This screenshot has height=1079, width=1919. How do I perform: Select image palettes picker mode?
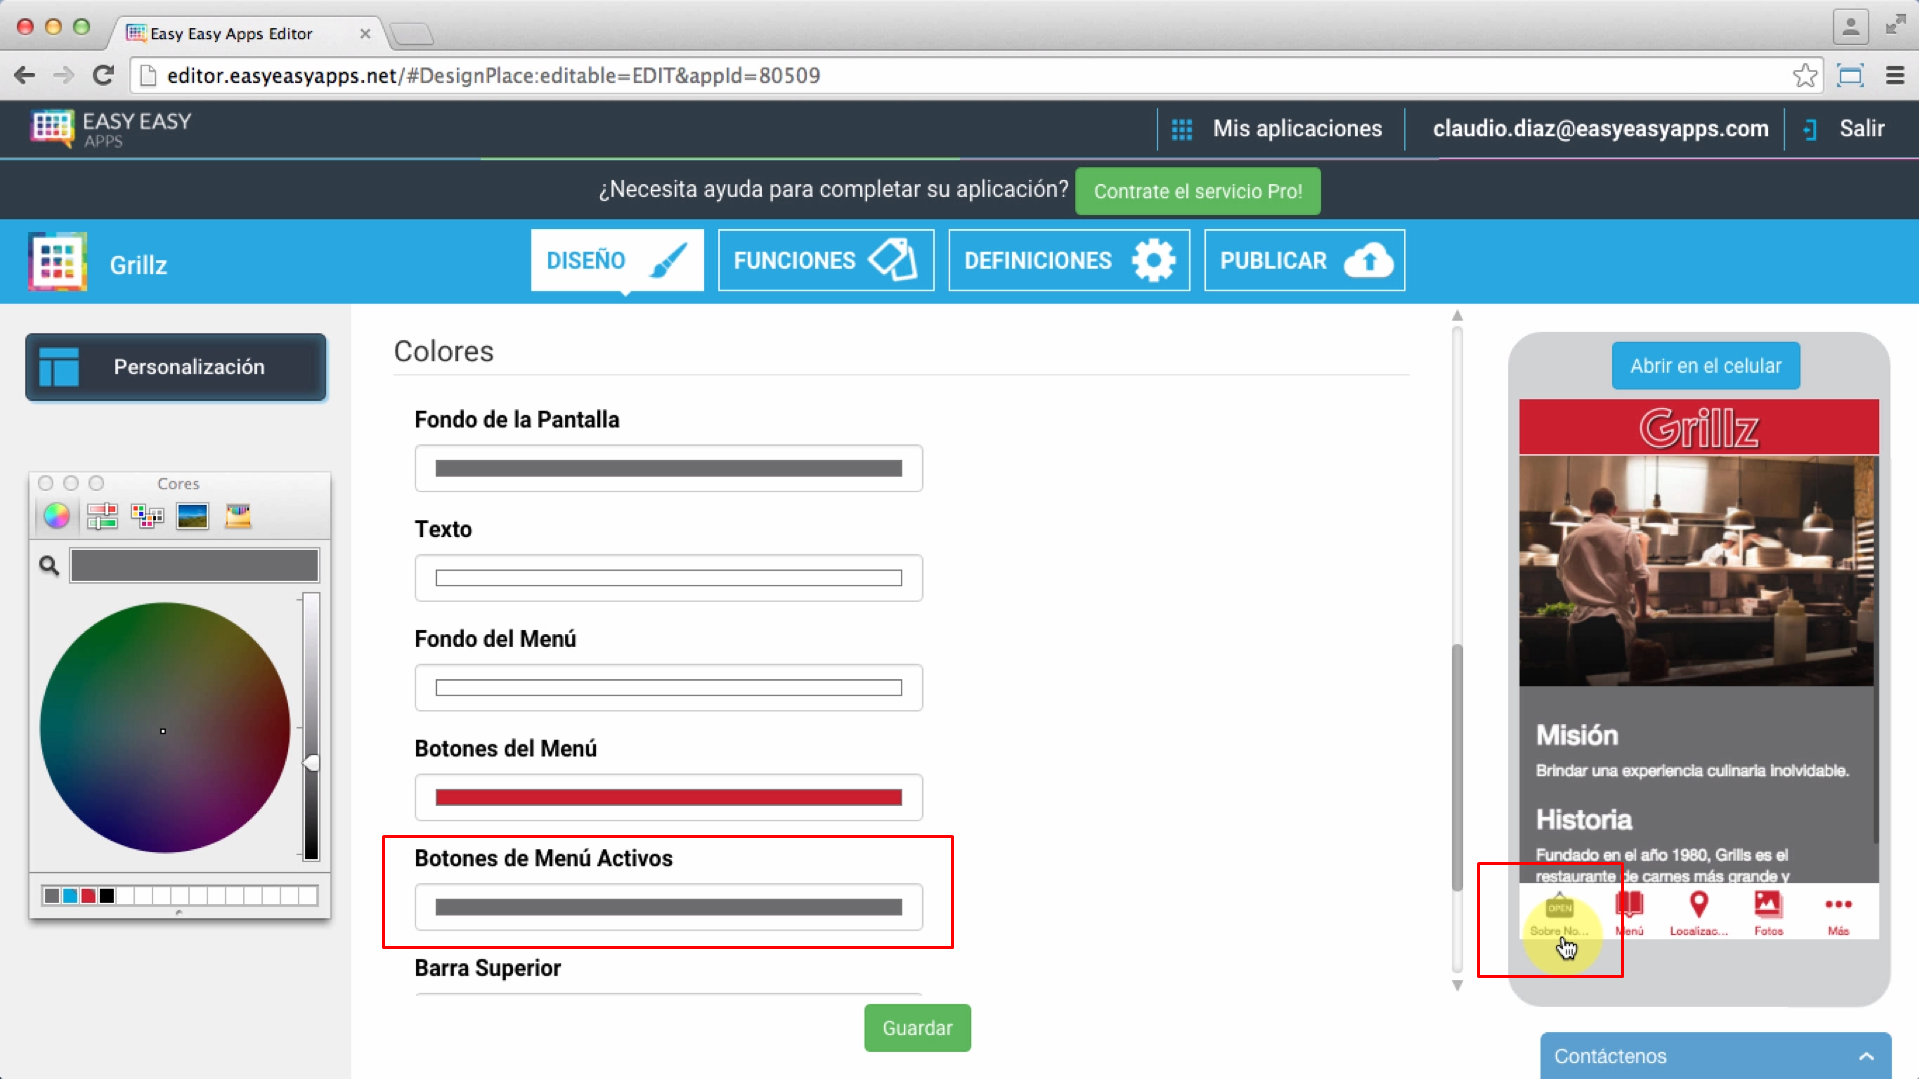192,516
